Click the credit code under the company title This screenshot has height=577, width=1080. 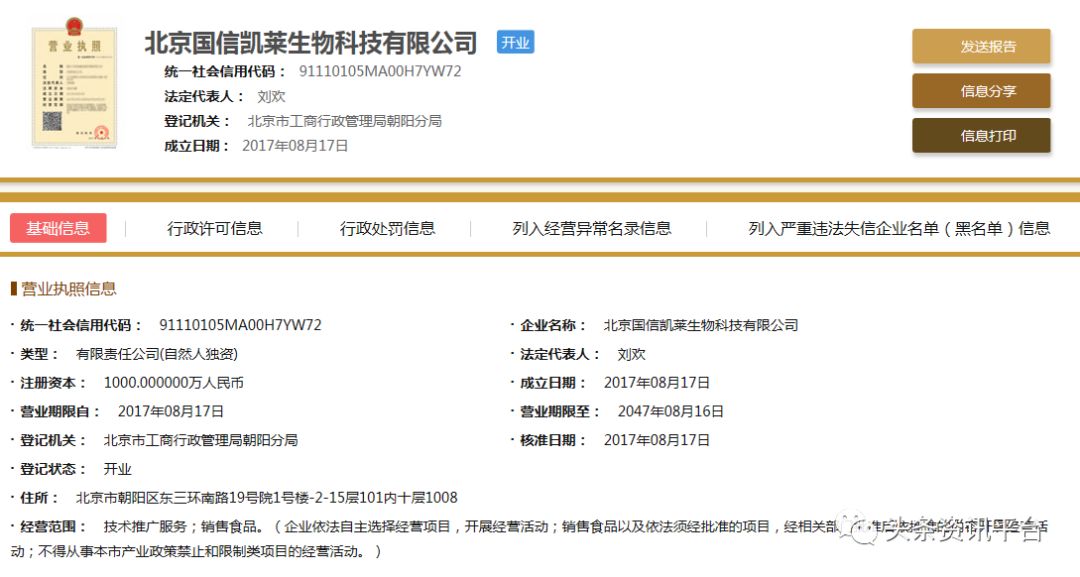pyautogui.click(x=380, y=71)
